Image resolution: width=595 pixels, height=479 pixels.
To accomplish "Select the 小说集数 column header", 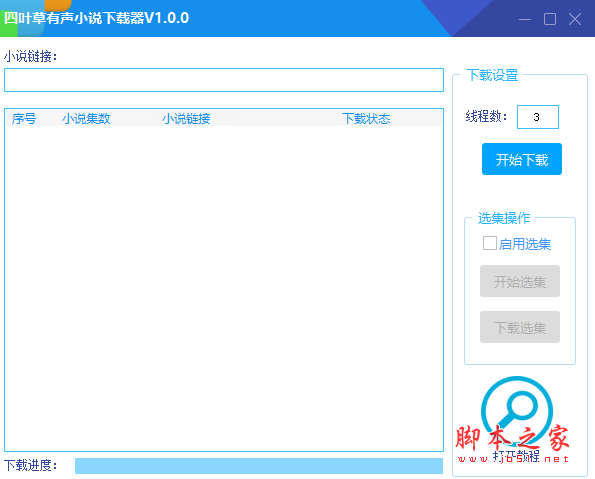I will [x=86, y=119].
